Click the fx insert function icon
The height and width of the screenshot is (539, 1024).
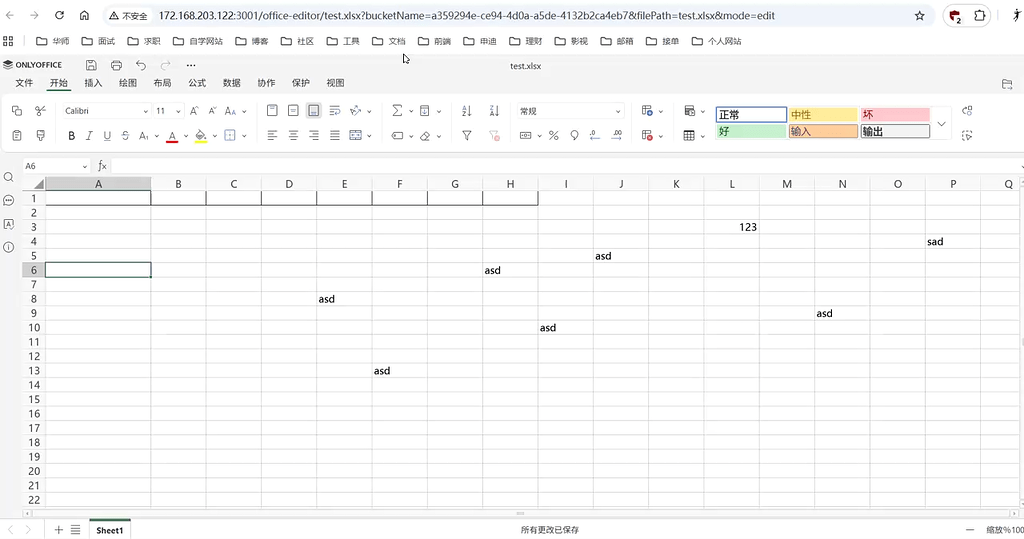[x=102, y=166]
